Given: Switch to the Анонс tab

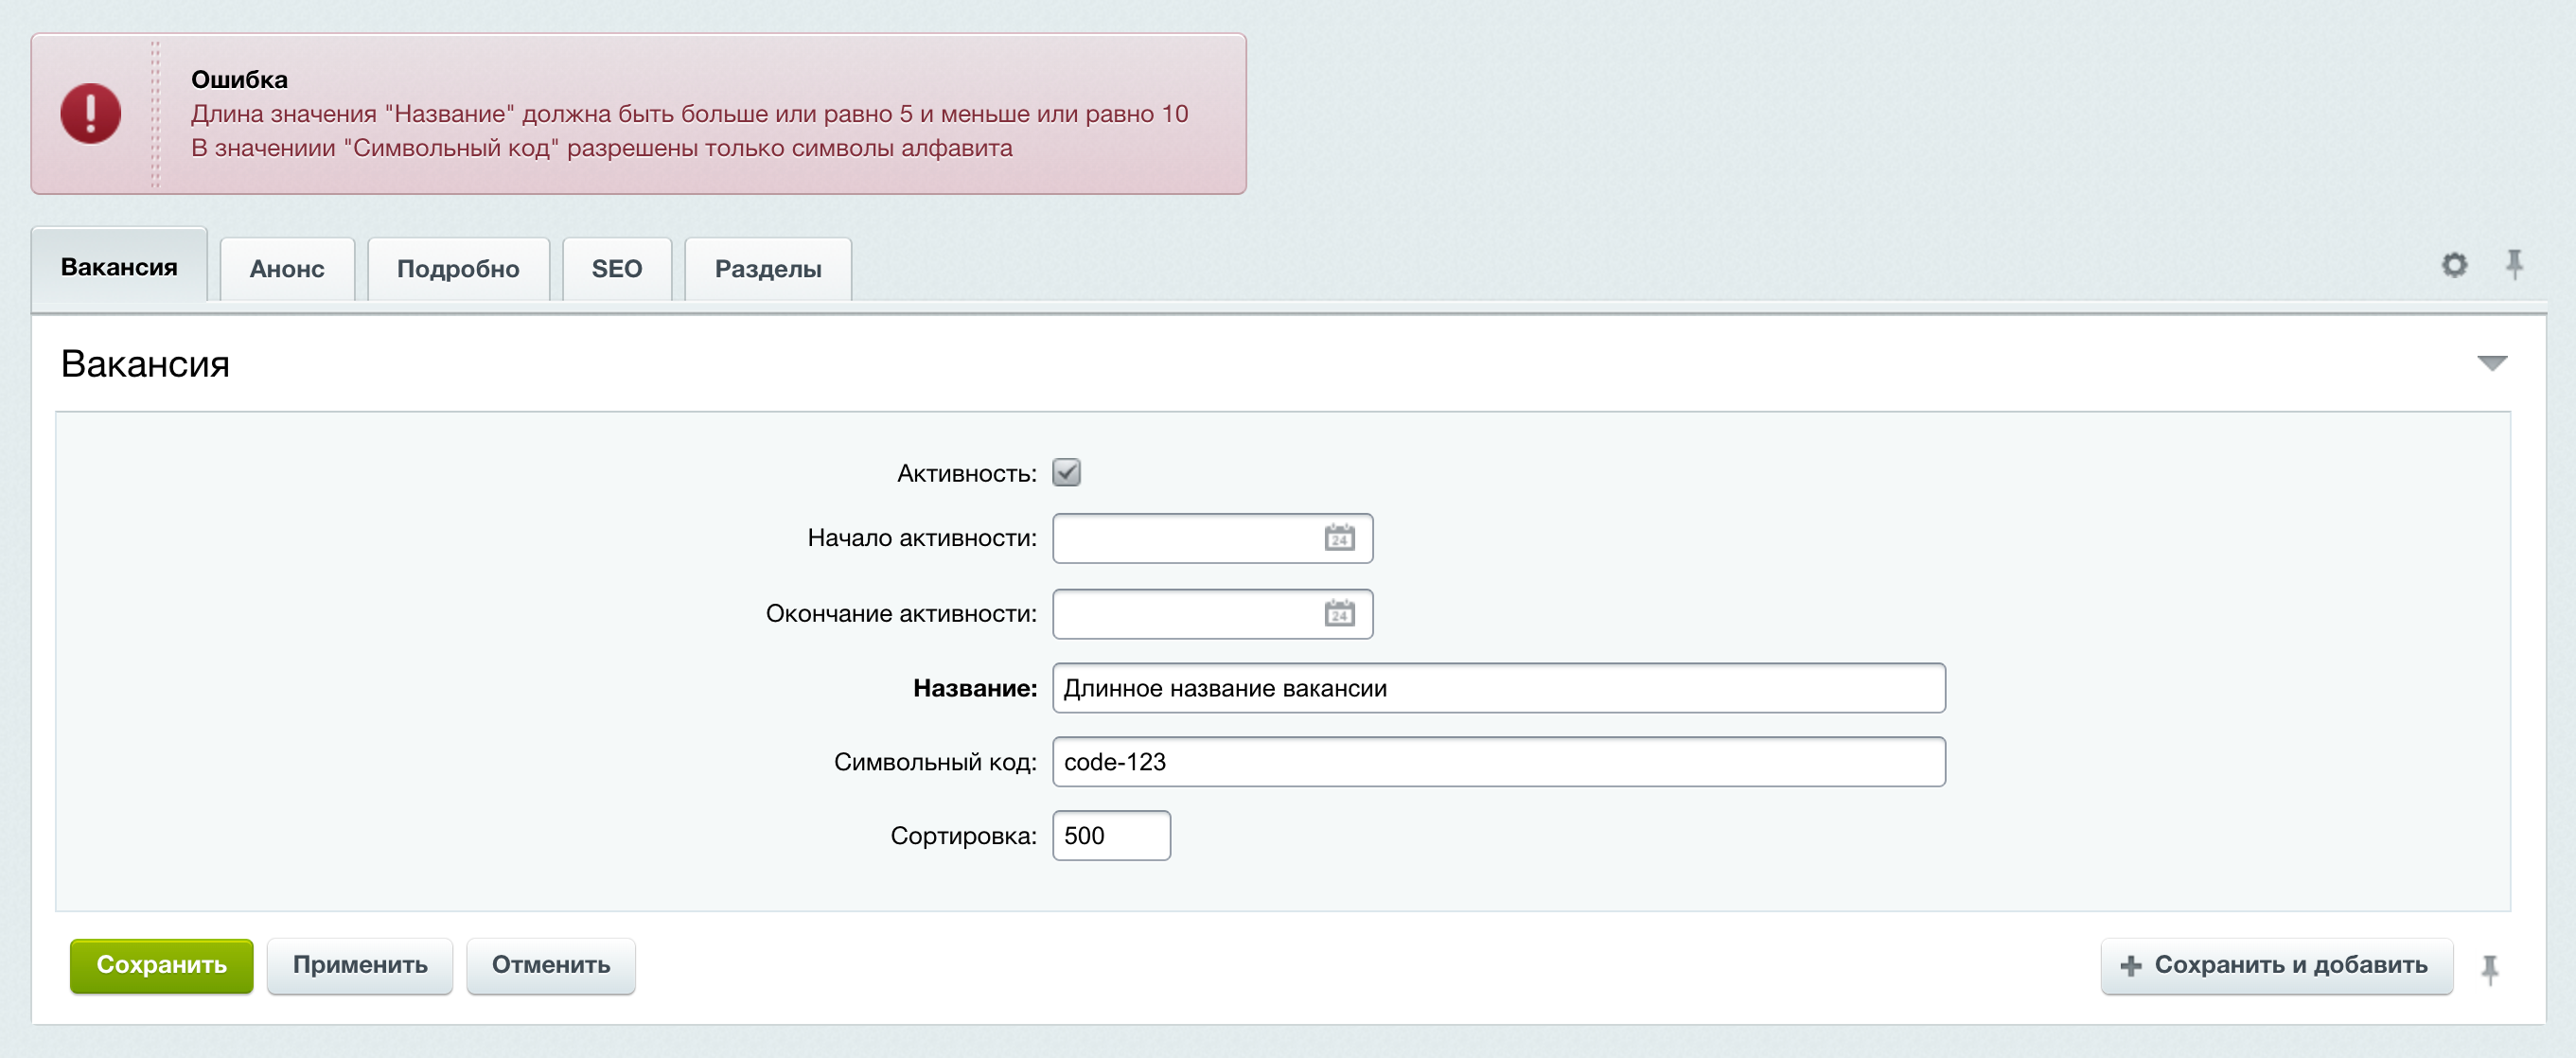Looking at the screenshot, I should pos(287,269).
